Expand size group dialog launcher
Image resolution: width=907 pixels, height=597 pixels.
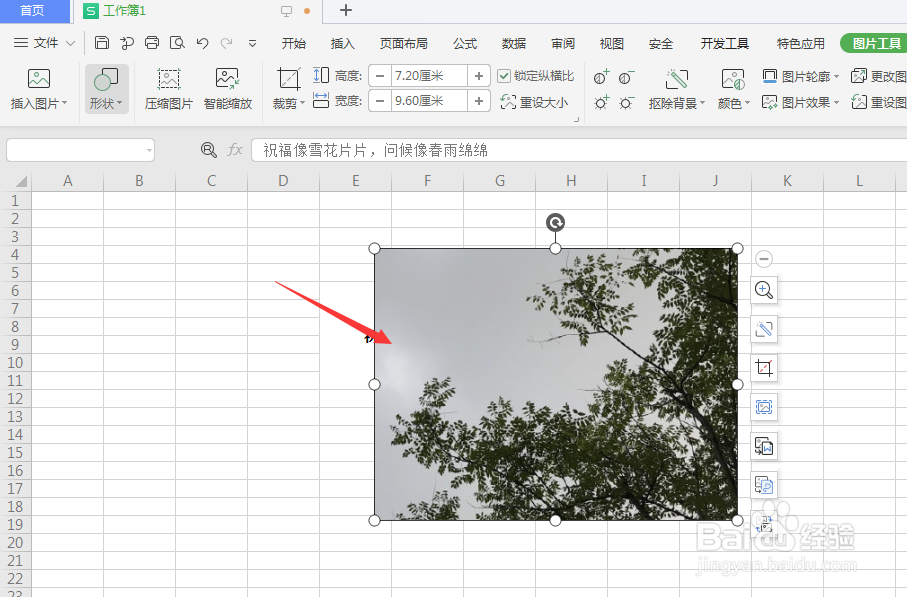[576, 120]
